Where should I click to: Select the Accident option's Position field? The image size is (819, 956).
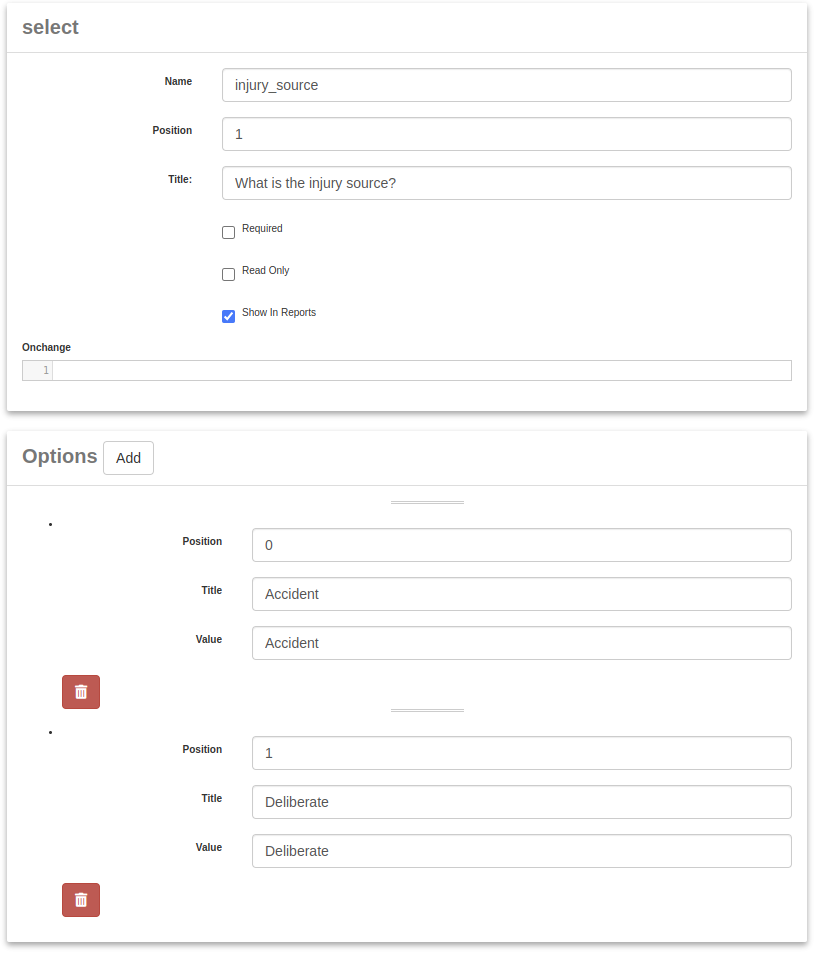pyautogui.click(x=521, y=545)
